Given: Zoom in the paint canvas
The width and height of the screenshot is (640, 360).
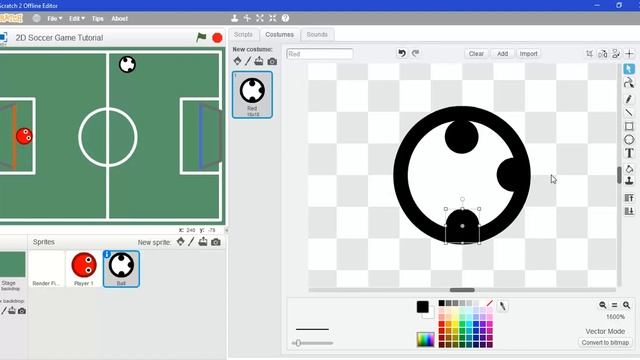Looking at the screenshot, I should pyautogui.click(x=627, y=305).
